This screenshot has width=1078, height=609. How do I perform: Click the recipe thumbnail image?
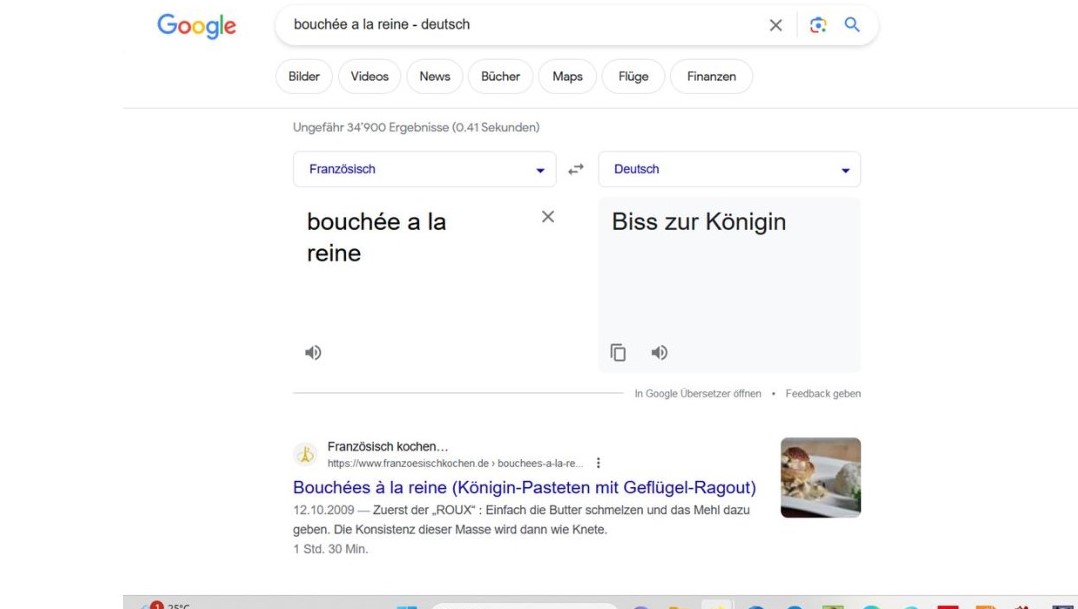[x=820, y=477]
